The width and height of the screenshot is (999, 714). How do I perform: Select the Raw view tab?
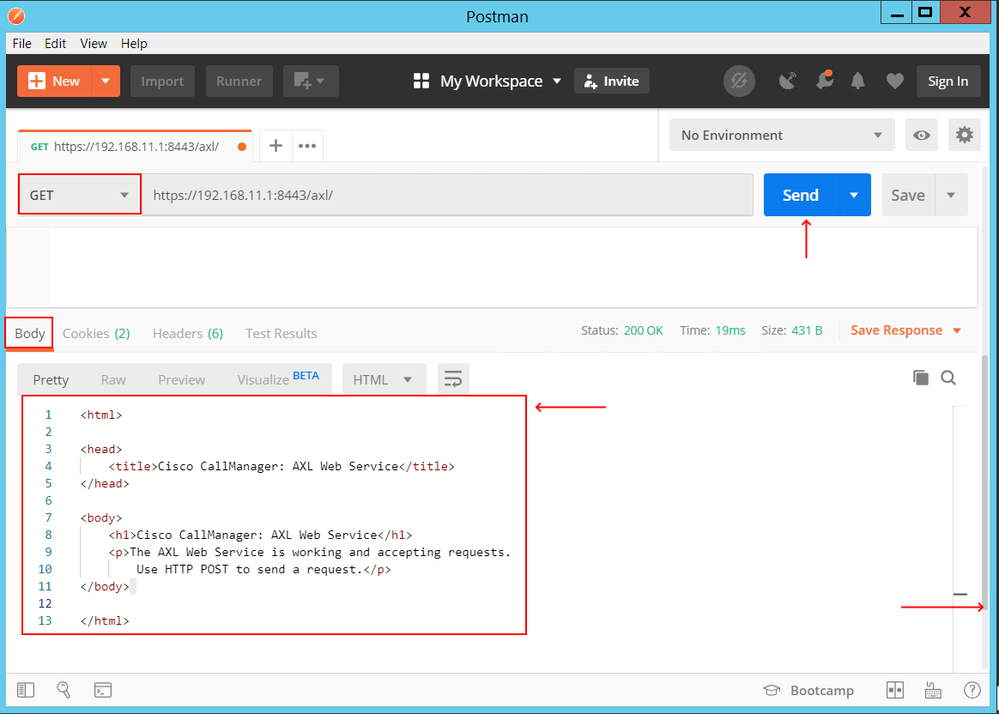click(x=113, y=380)
